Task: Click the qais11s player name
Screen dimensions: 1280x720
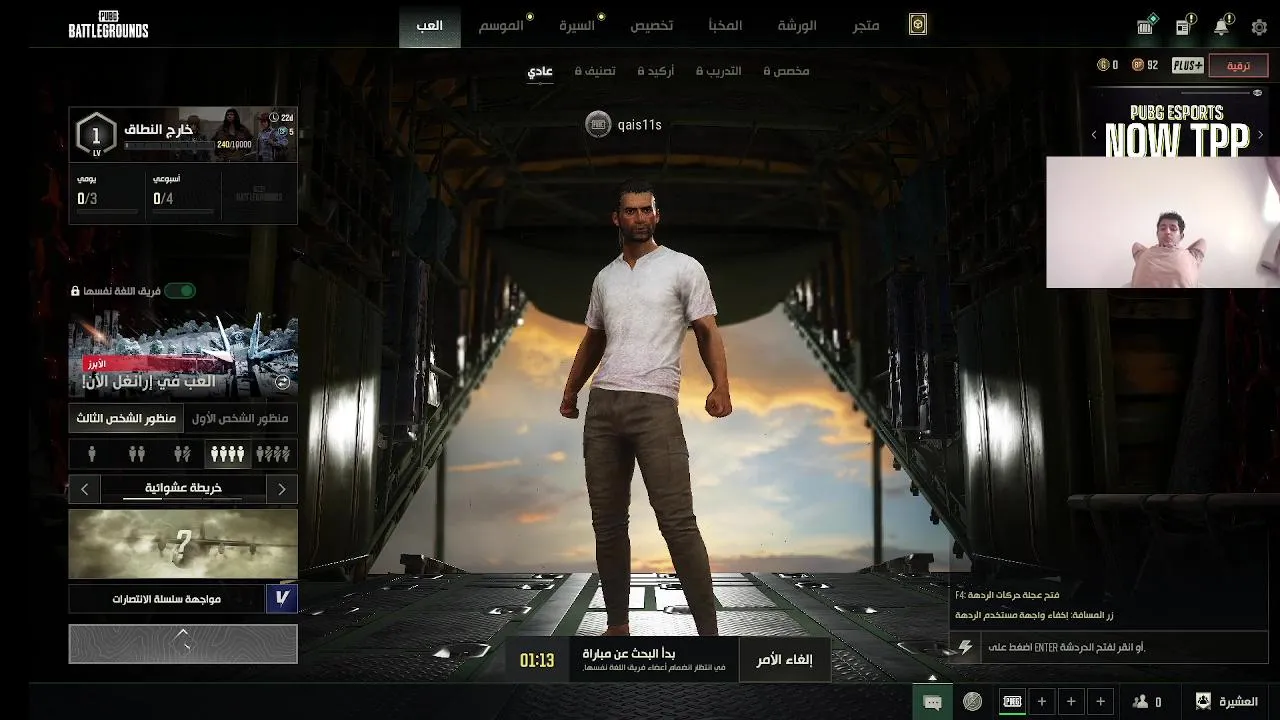Action: (639, 125)
